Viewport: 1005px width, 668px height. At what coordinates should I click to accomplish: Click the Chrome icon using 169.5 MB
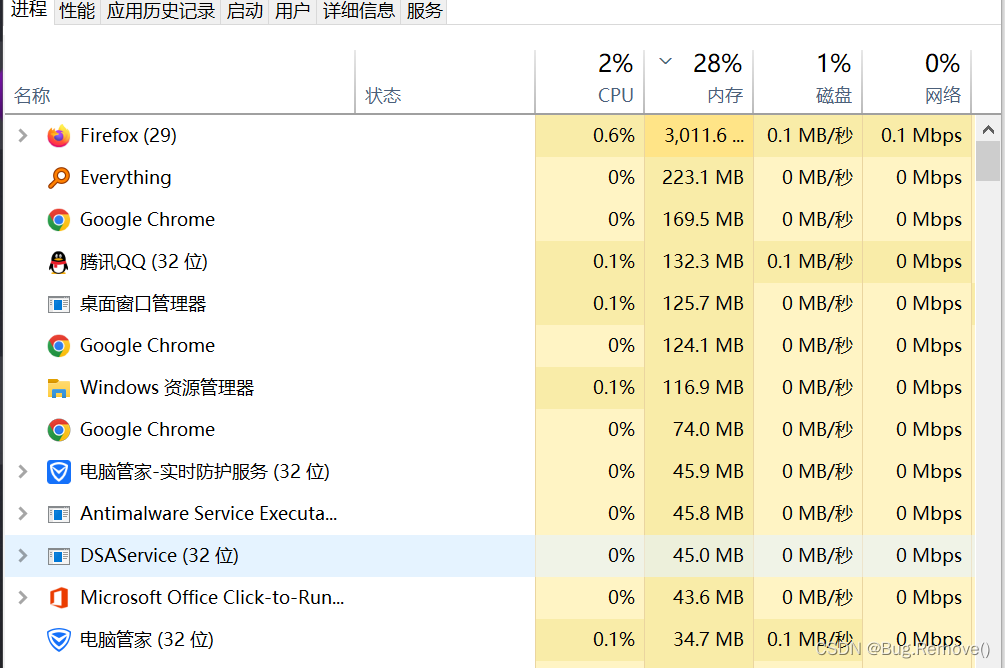coord(58,220)
